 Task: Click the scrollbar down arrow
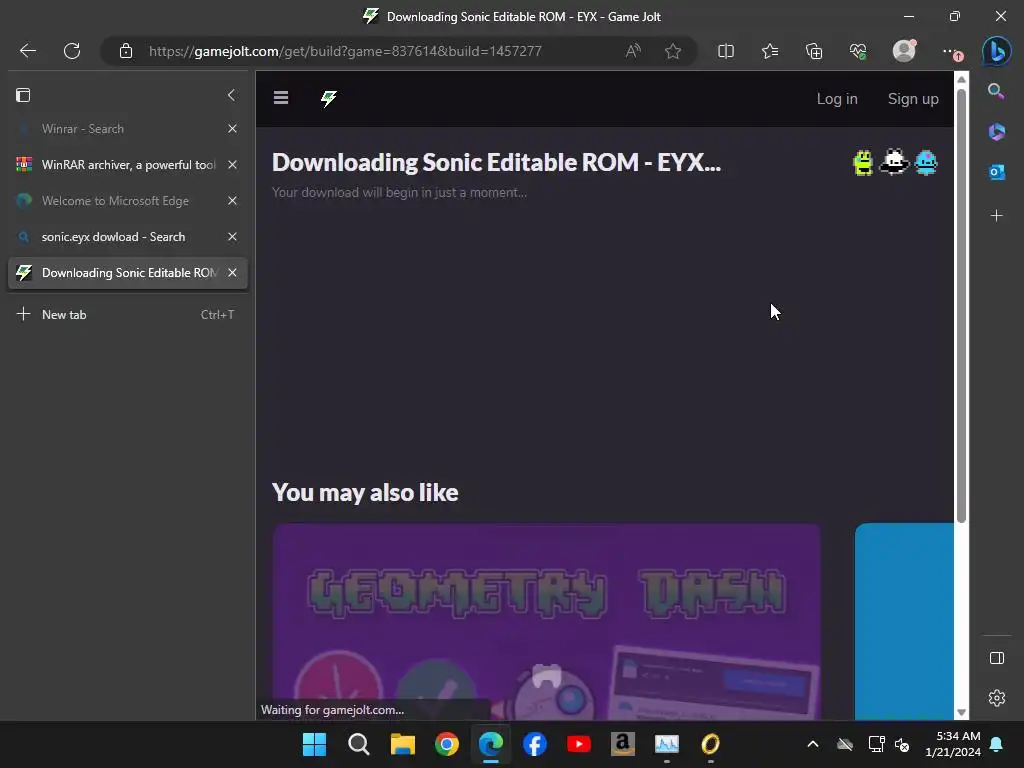click(961, 712)
